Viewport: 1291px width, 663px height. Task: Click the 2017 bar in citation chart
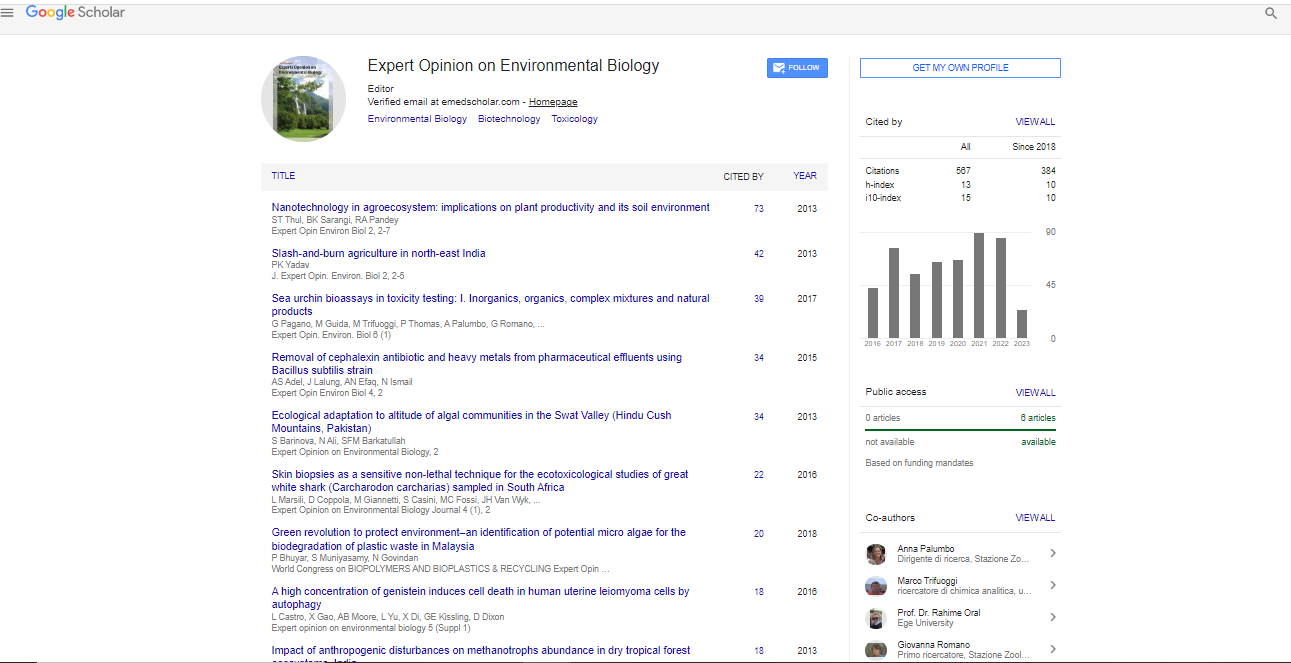click(x=894, y=293)
